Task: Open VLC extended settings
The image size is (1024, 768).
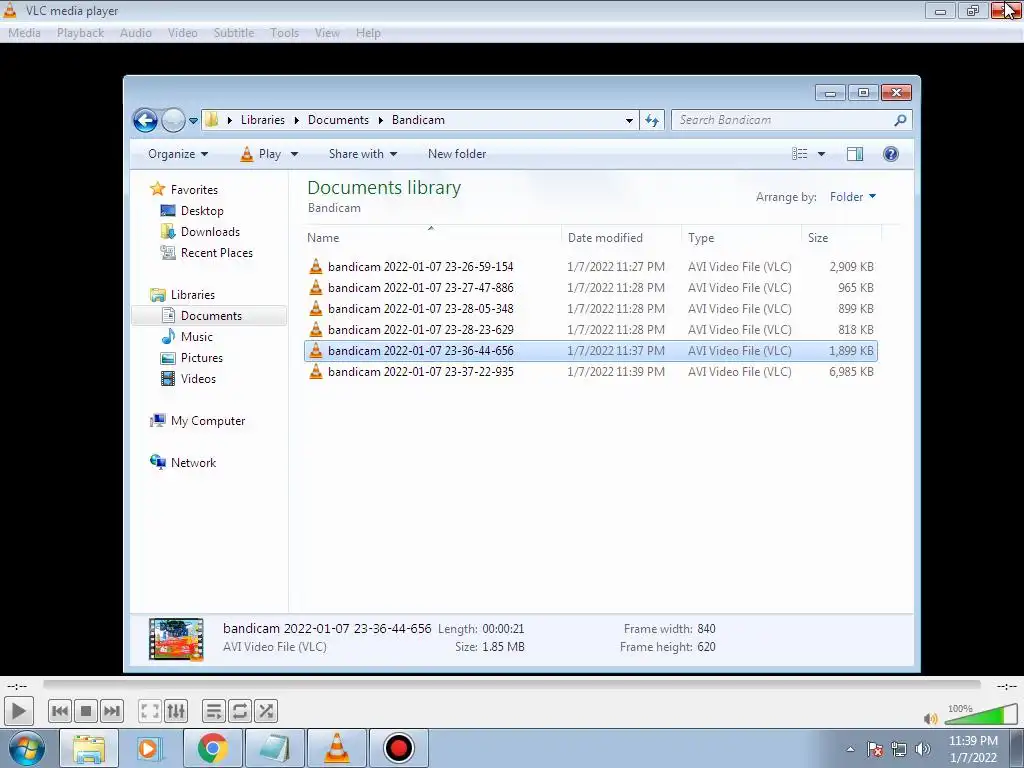Action: (x=176, y=711)
